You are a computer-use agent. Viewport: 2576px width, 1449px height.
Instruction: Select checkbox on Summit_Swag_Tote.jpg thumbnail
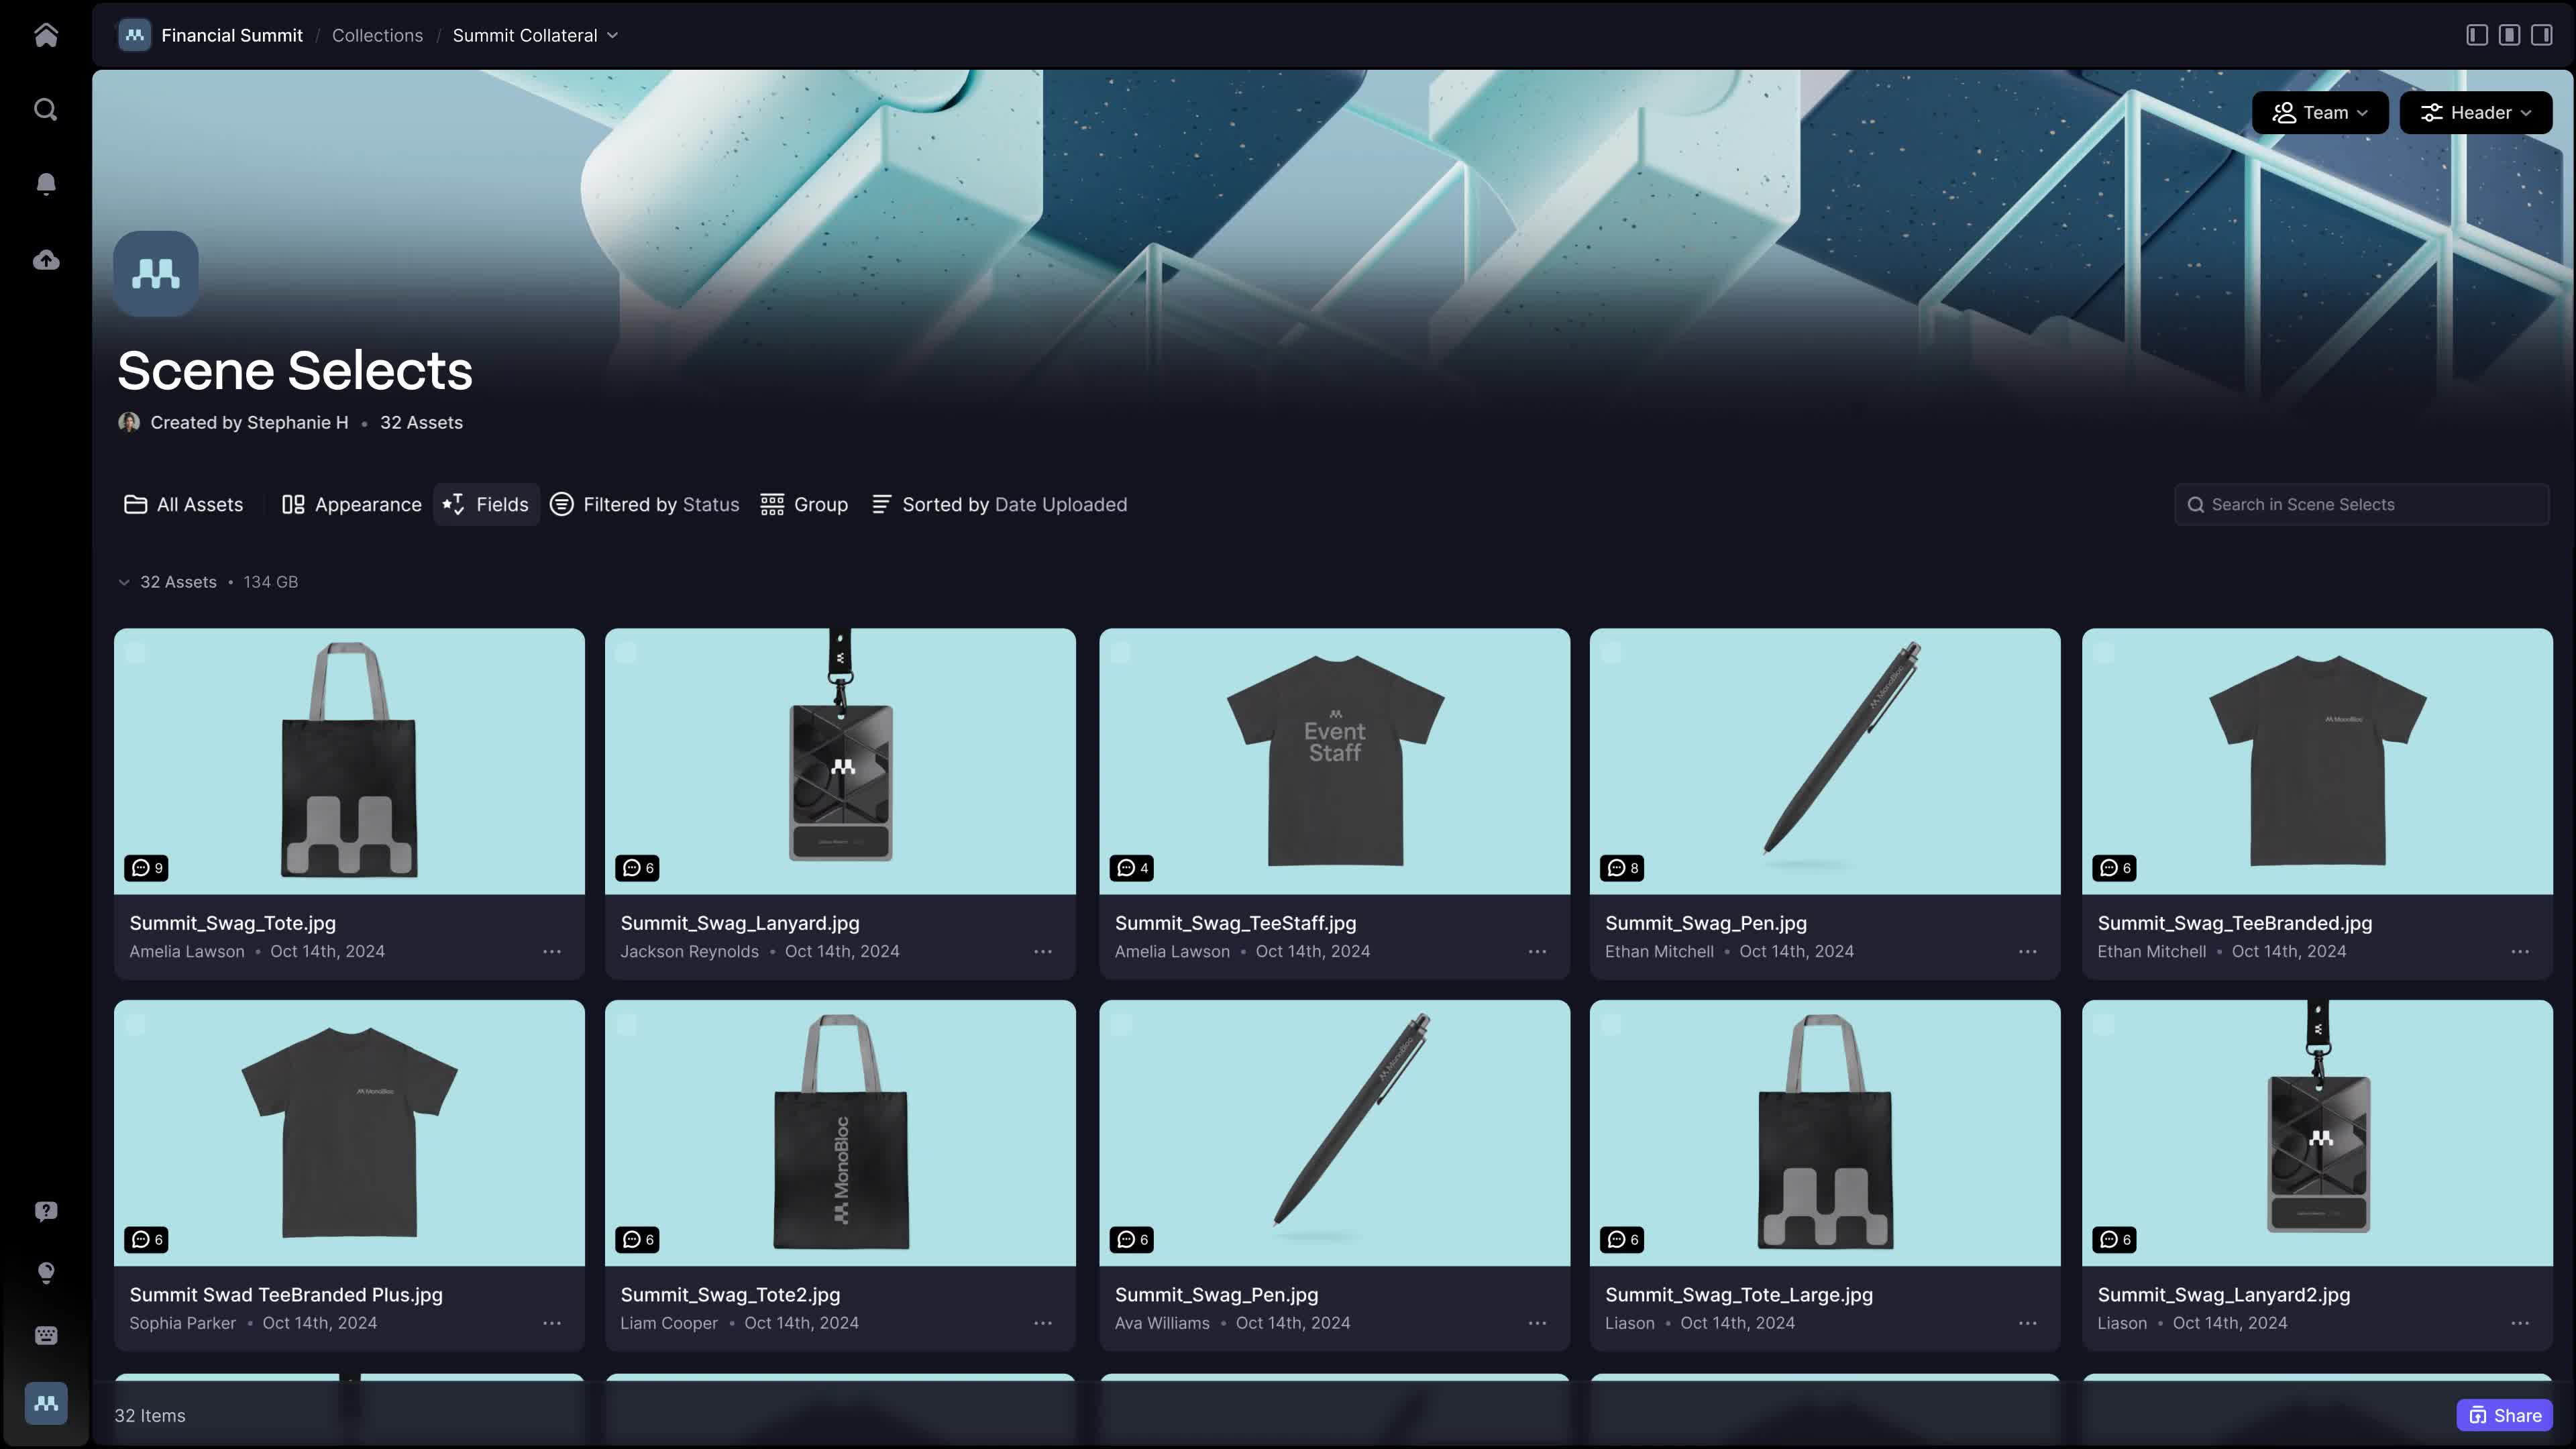coord(136,653)
